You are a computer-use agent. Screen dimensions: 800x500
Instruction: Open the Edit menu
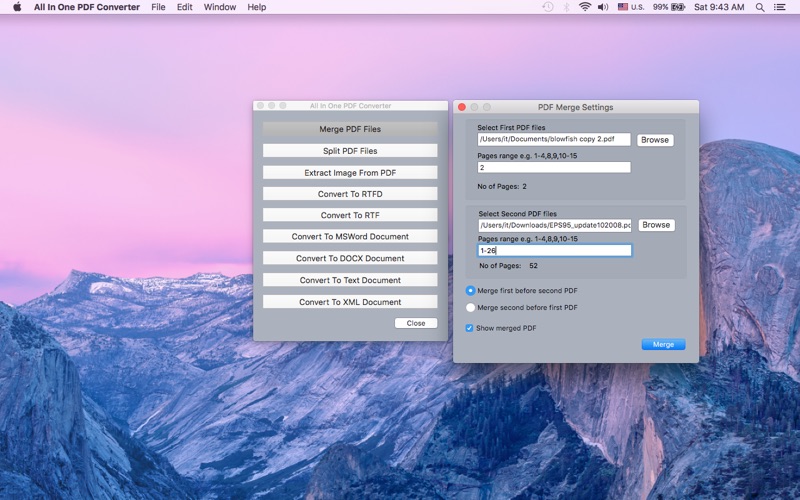click(x=185, y=7)
